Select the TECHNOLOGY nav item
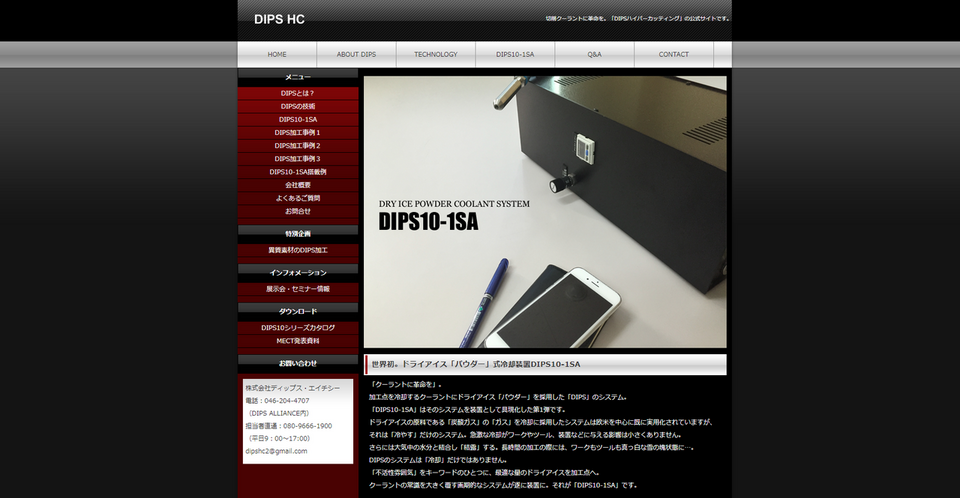The width and height of the screenshot is (960, 498). click(x=436, y=55)
